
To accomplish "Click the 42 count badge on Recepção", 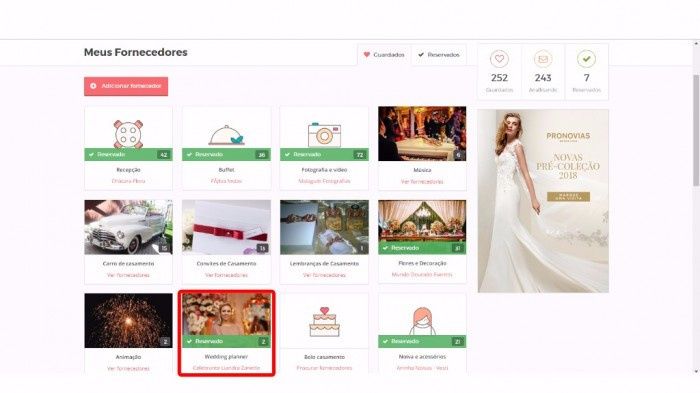I will pyautogui.click(x=163, y=155).
